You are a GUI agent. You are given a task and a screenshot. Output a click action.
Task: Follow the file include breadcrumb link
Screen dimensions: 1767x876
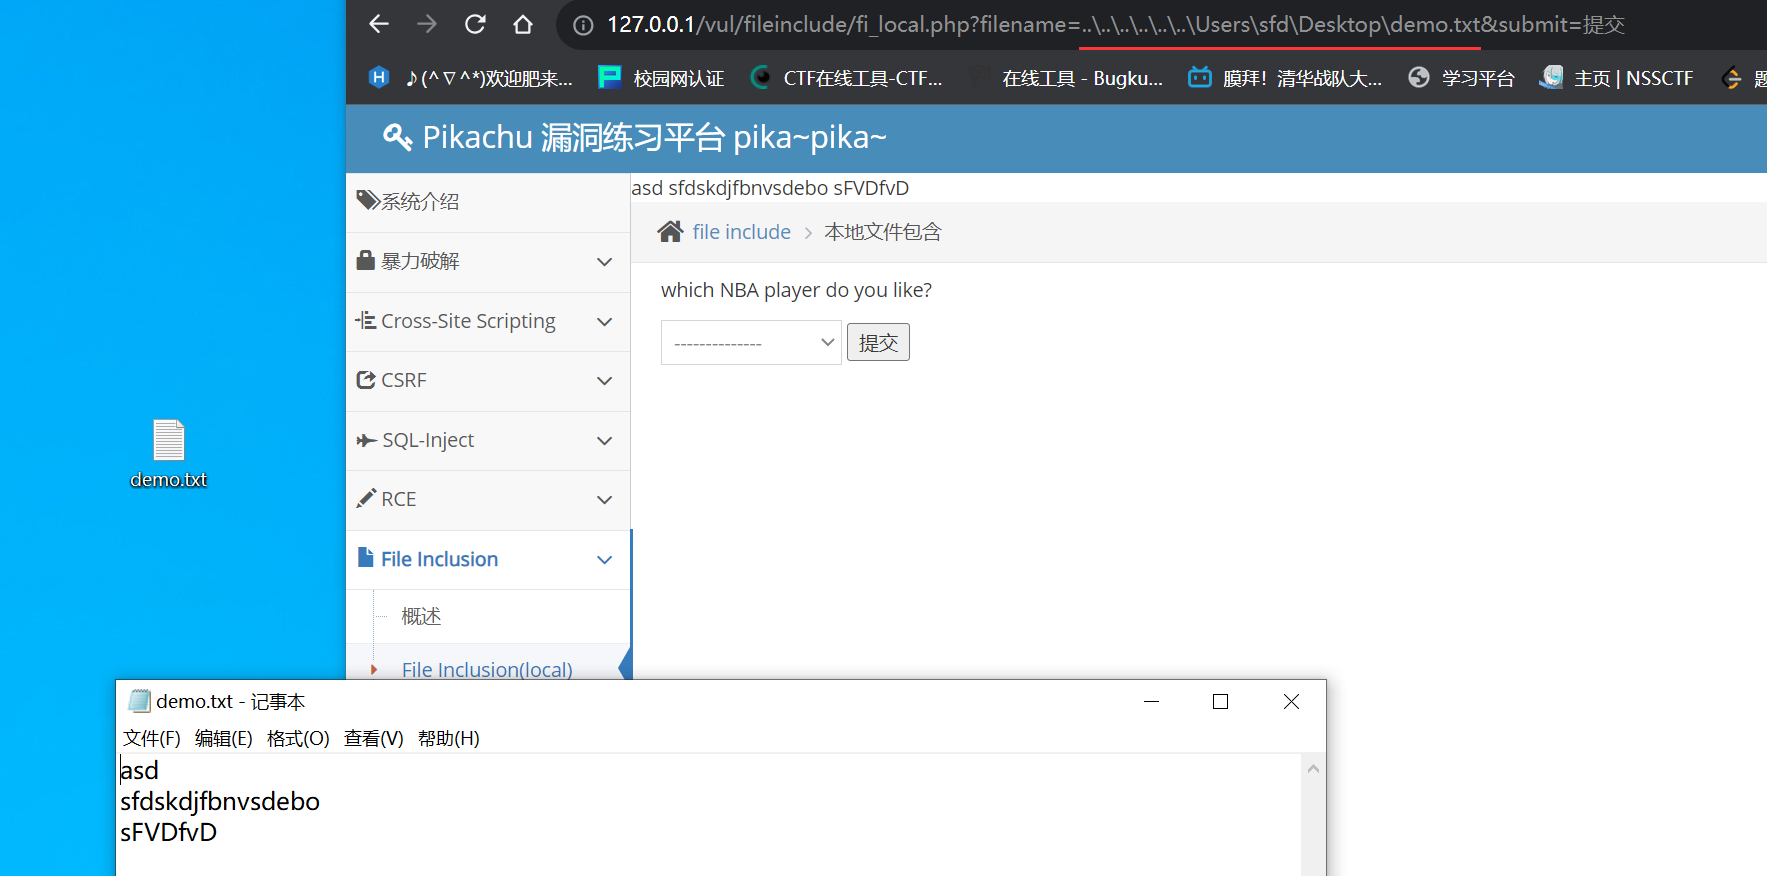(x=741, y=232)
